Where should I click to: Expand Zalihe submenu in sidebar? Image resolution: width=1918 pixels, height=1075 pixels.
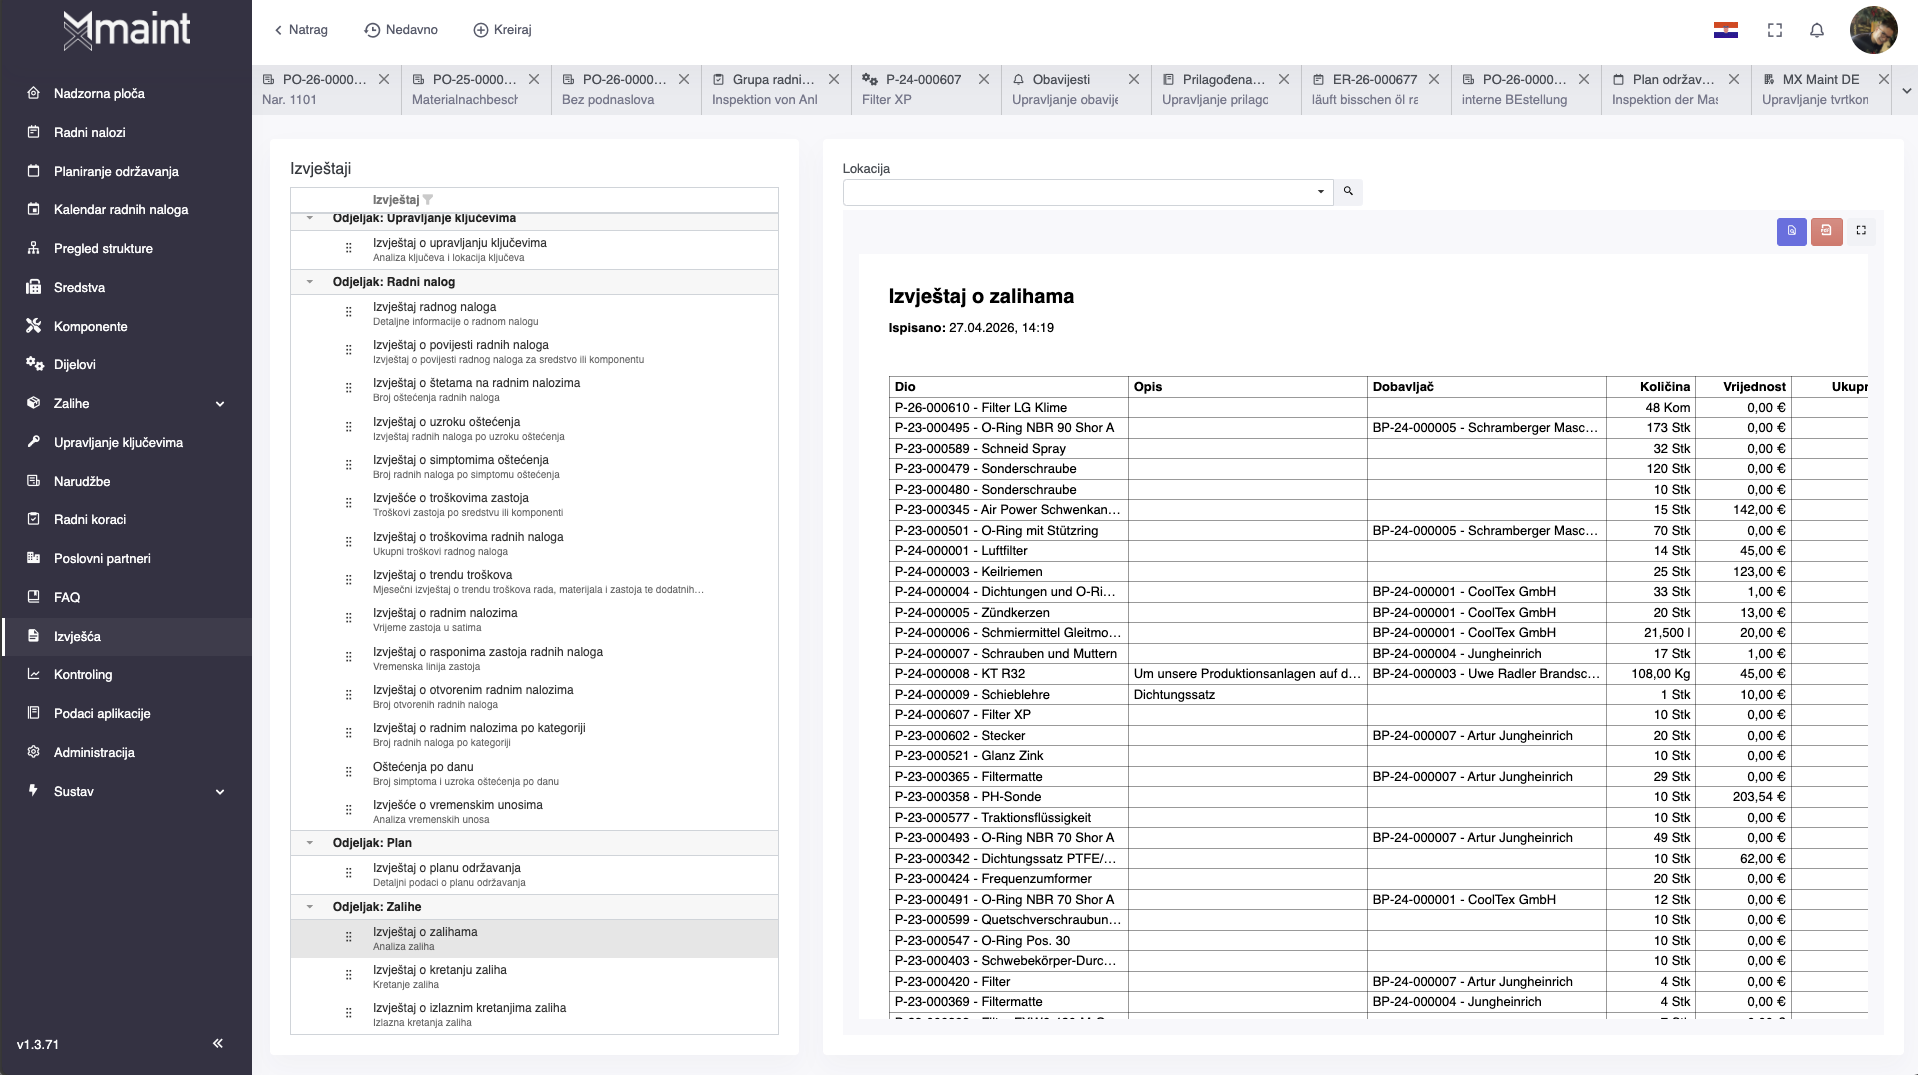(220, 404)
